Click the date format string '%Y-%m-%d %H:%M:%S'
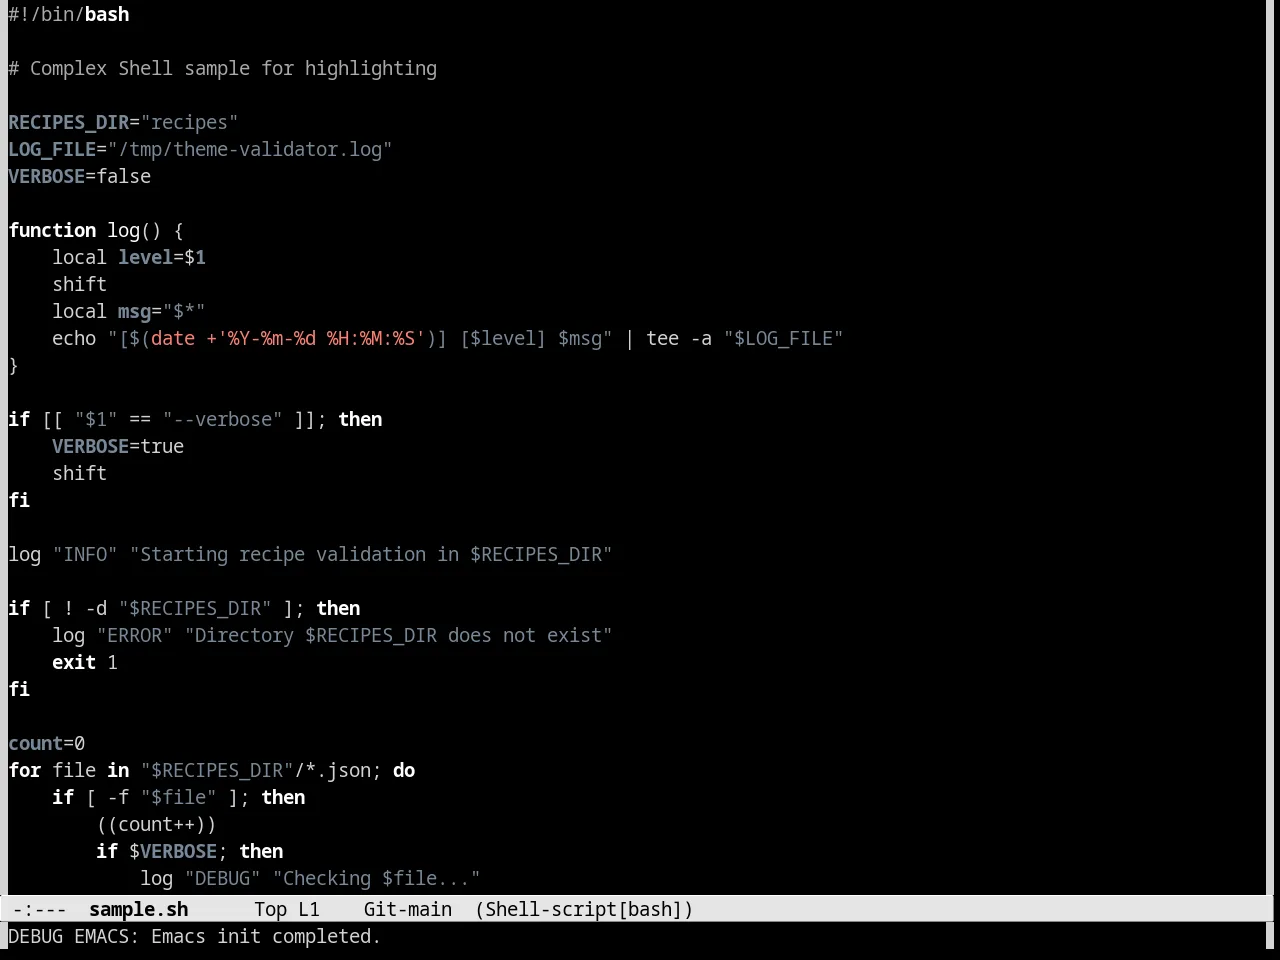The width and height of the screenshot is (1280, 960). click(x=321, y=338)
